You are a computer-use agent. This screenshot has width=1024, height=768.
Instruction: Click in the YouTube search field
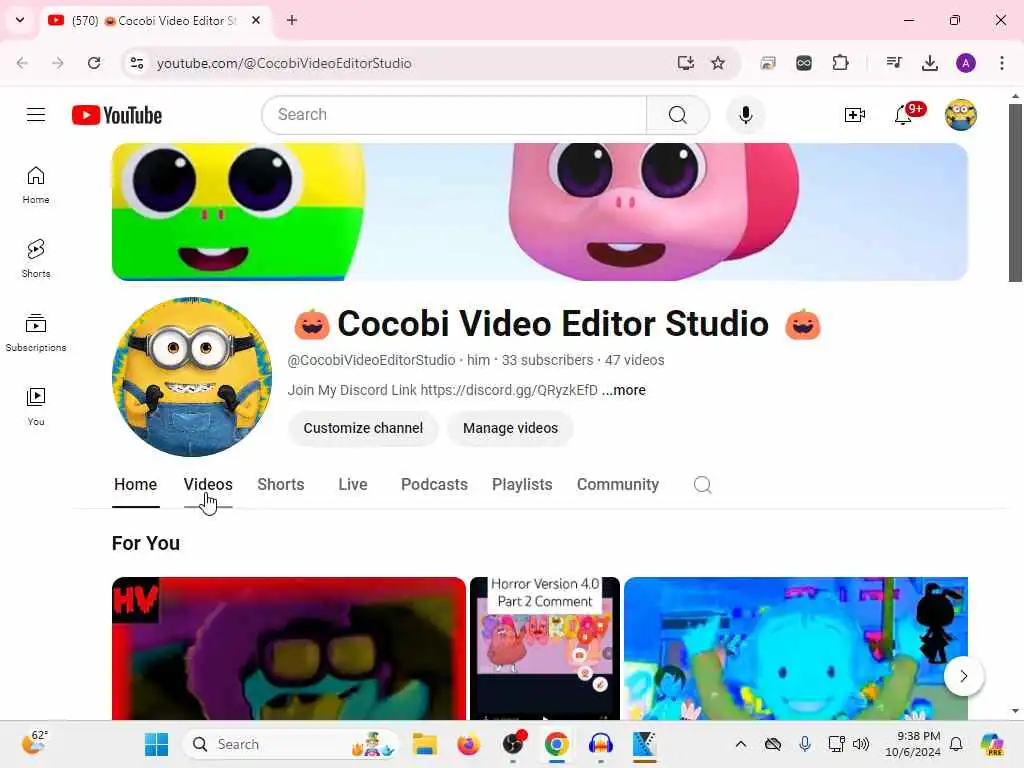[454, 115]
